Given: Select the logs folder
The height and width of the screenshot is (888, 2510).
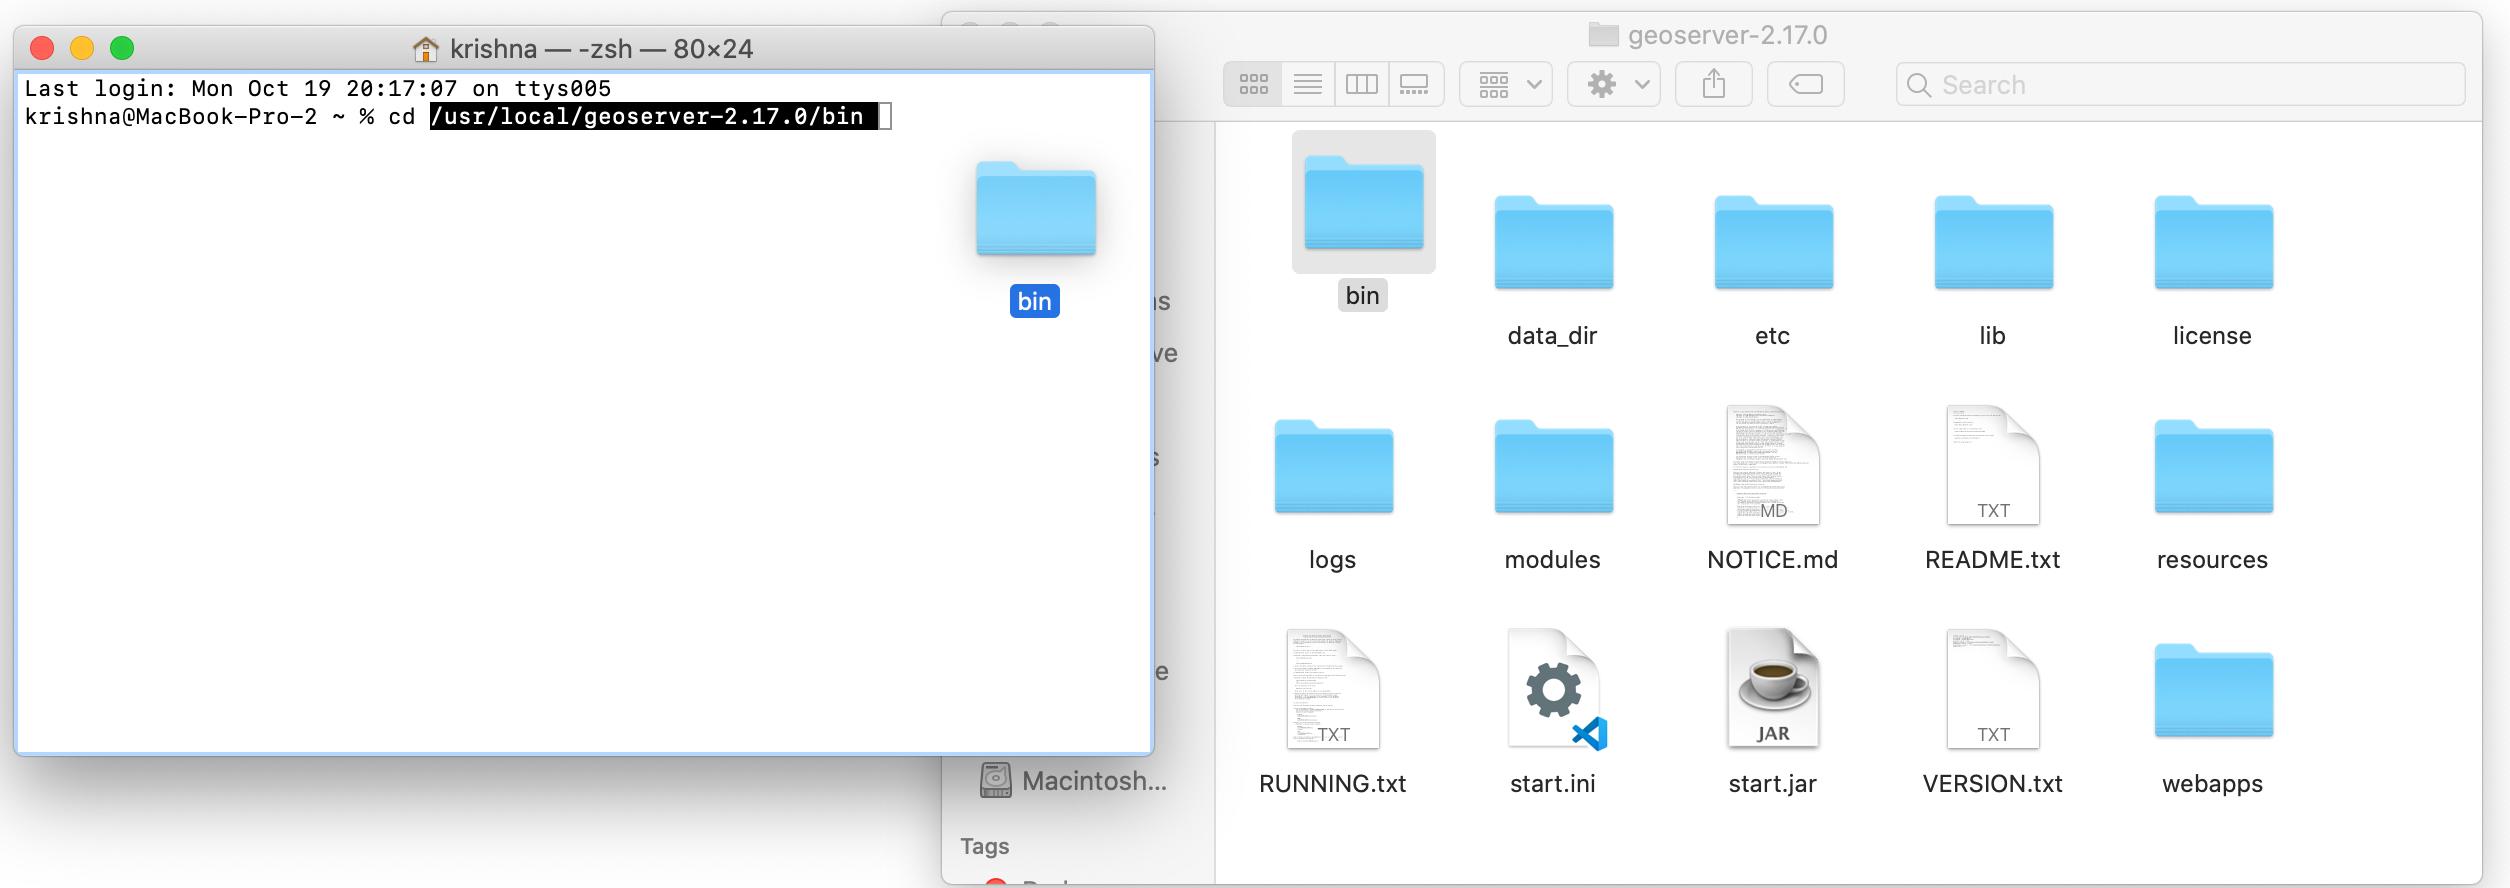Looking at the screenshot, I should click(x=1333, y=467).
